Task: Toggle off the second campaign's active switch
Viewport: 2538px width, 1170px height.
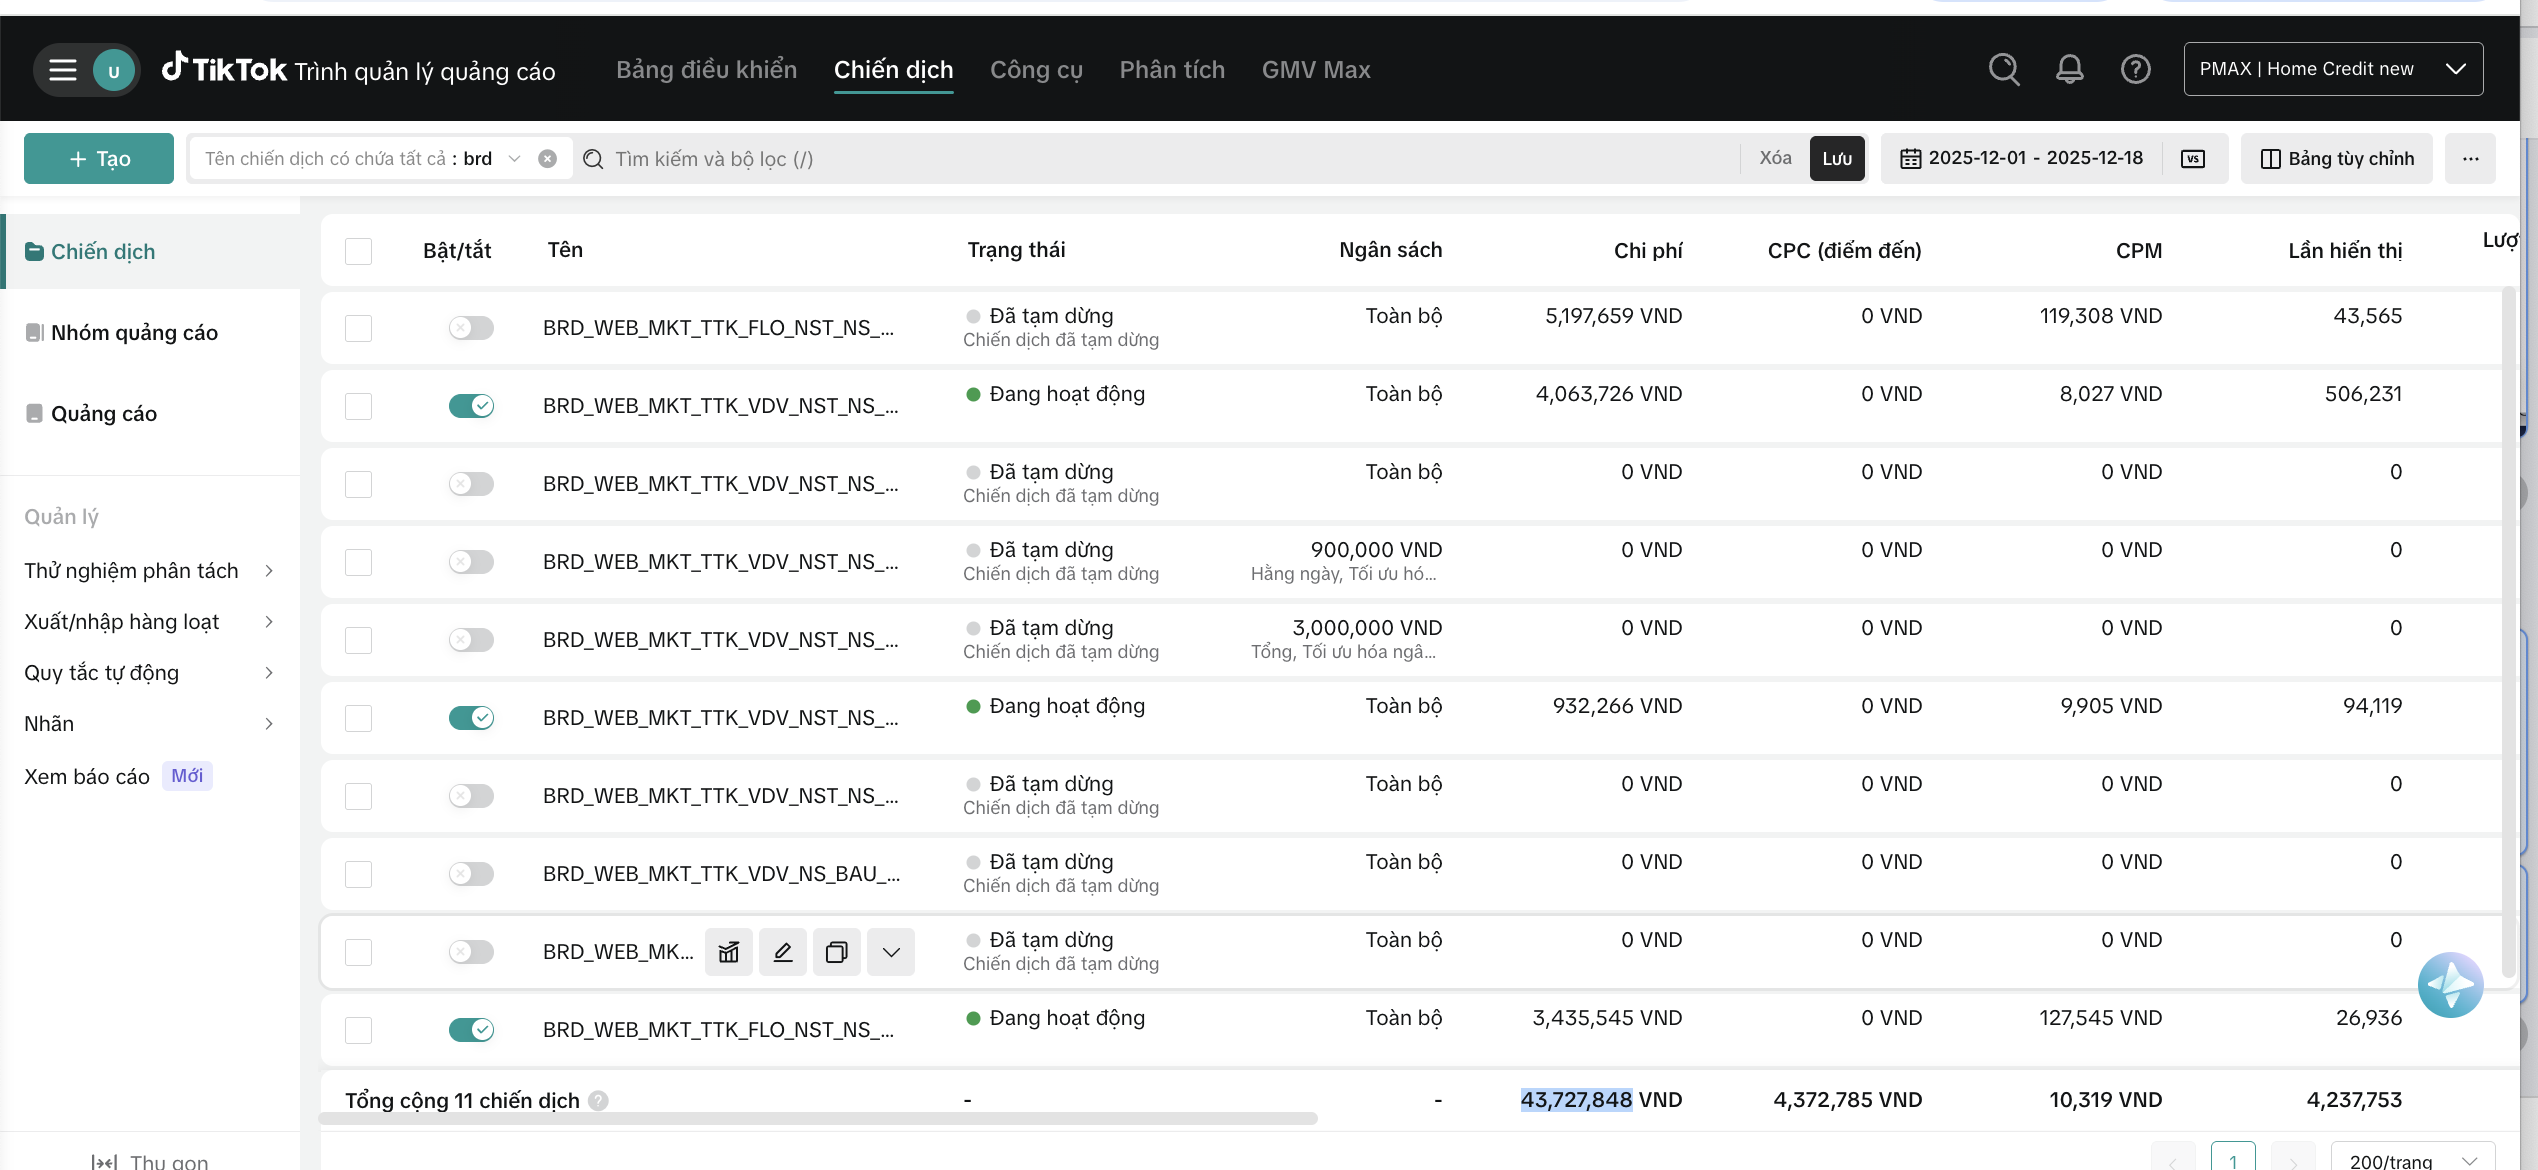Action: coord(471,406)
